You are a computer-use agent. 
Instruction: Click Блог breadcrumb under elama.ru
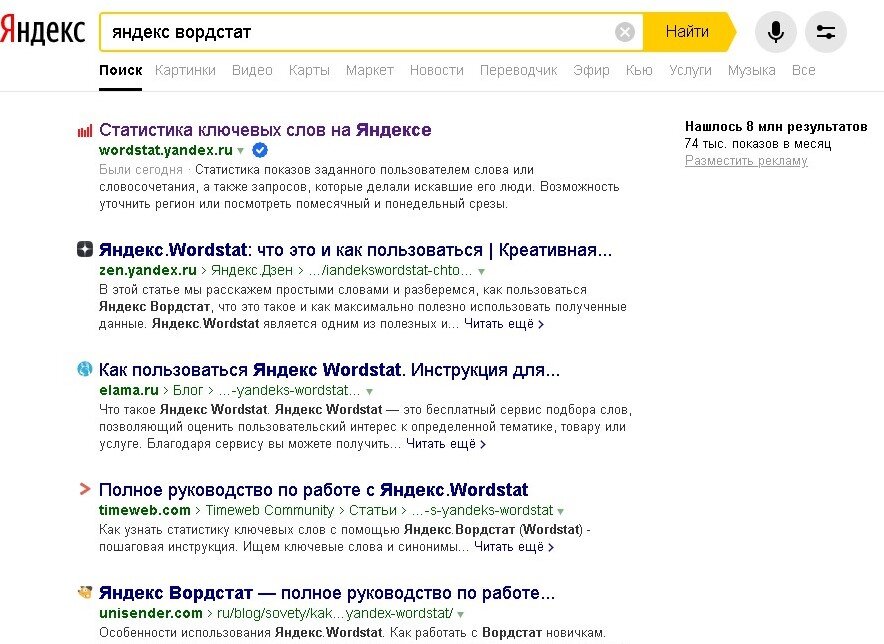tap(188, 390)
